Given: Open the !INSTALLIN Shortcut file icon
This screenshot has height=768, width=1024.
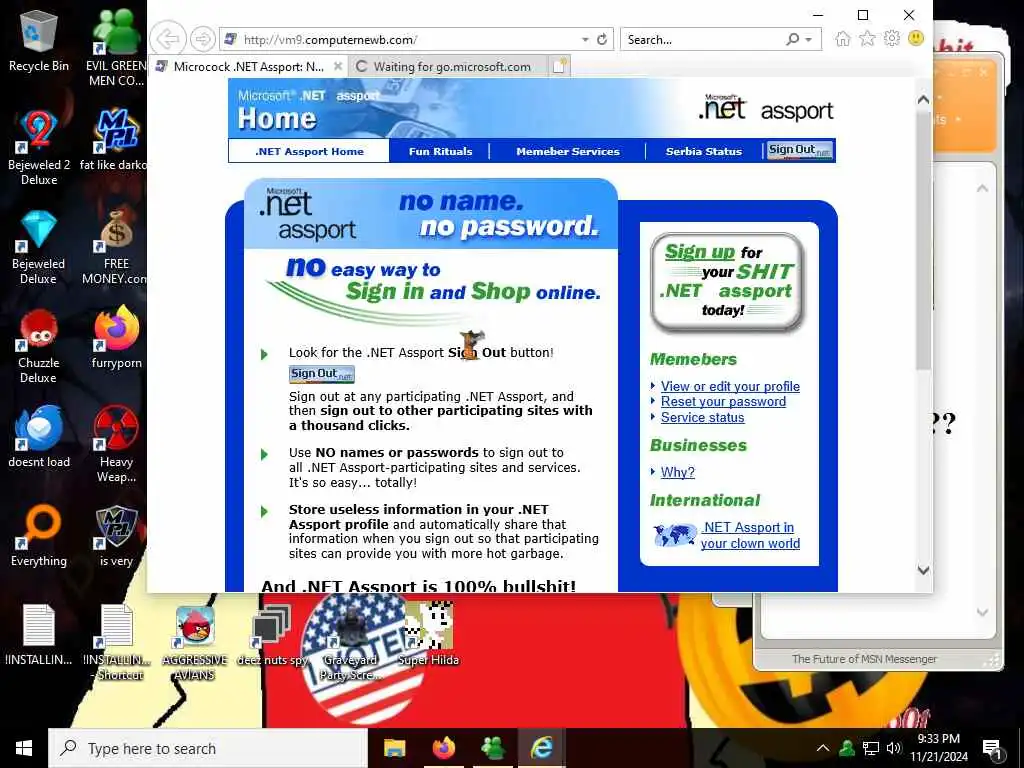Looking at the screenshot, I should [117, 641].
